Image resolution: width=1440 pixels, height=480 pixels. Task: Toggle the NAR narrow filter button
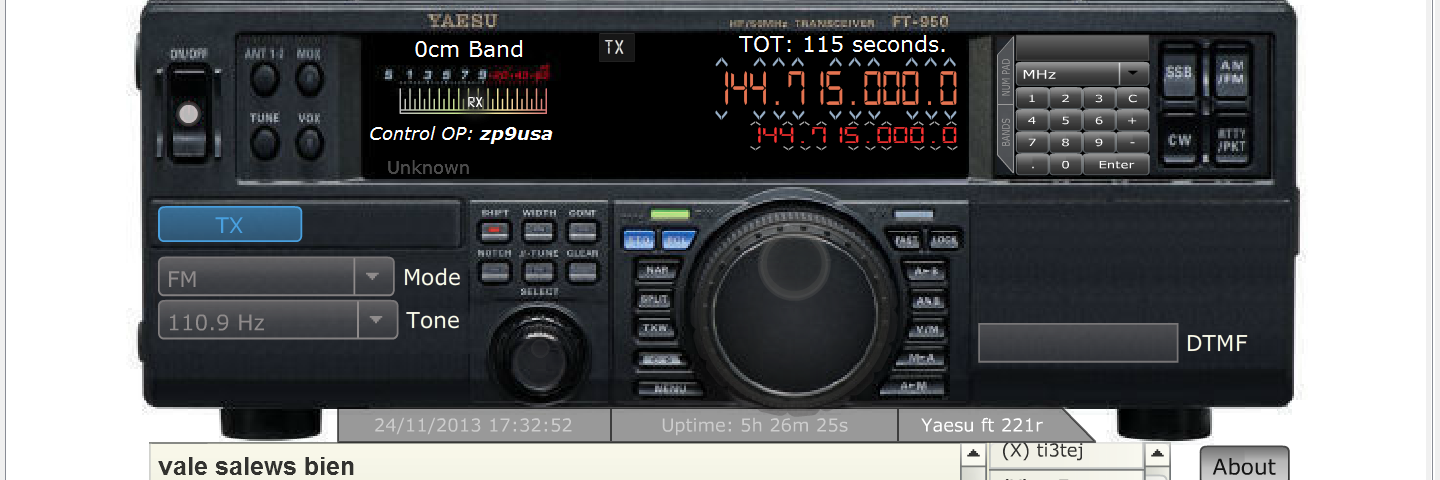[x=655, y=270]
